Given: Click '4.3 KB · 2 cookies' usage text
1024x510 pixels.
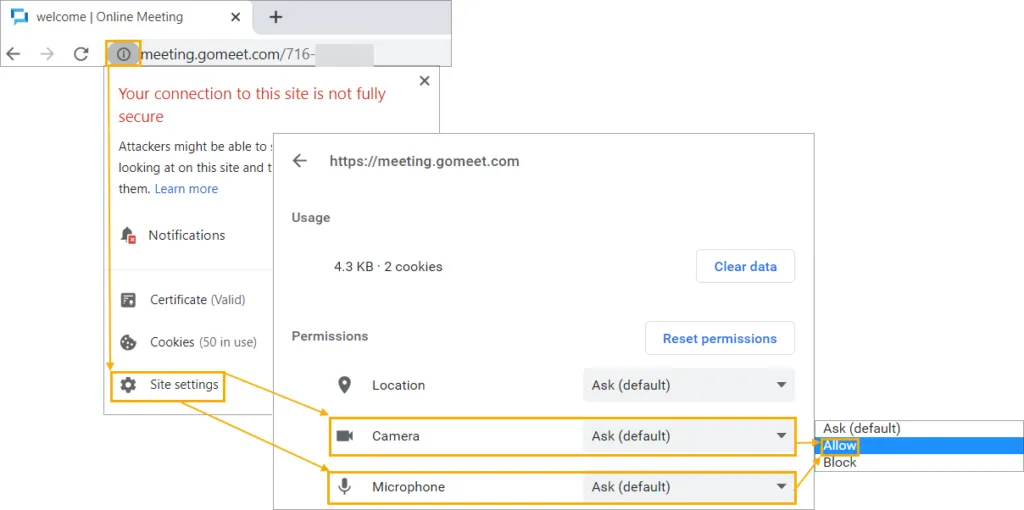Looking at the screenshot, I should [388, 266].
